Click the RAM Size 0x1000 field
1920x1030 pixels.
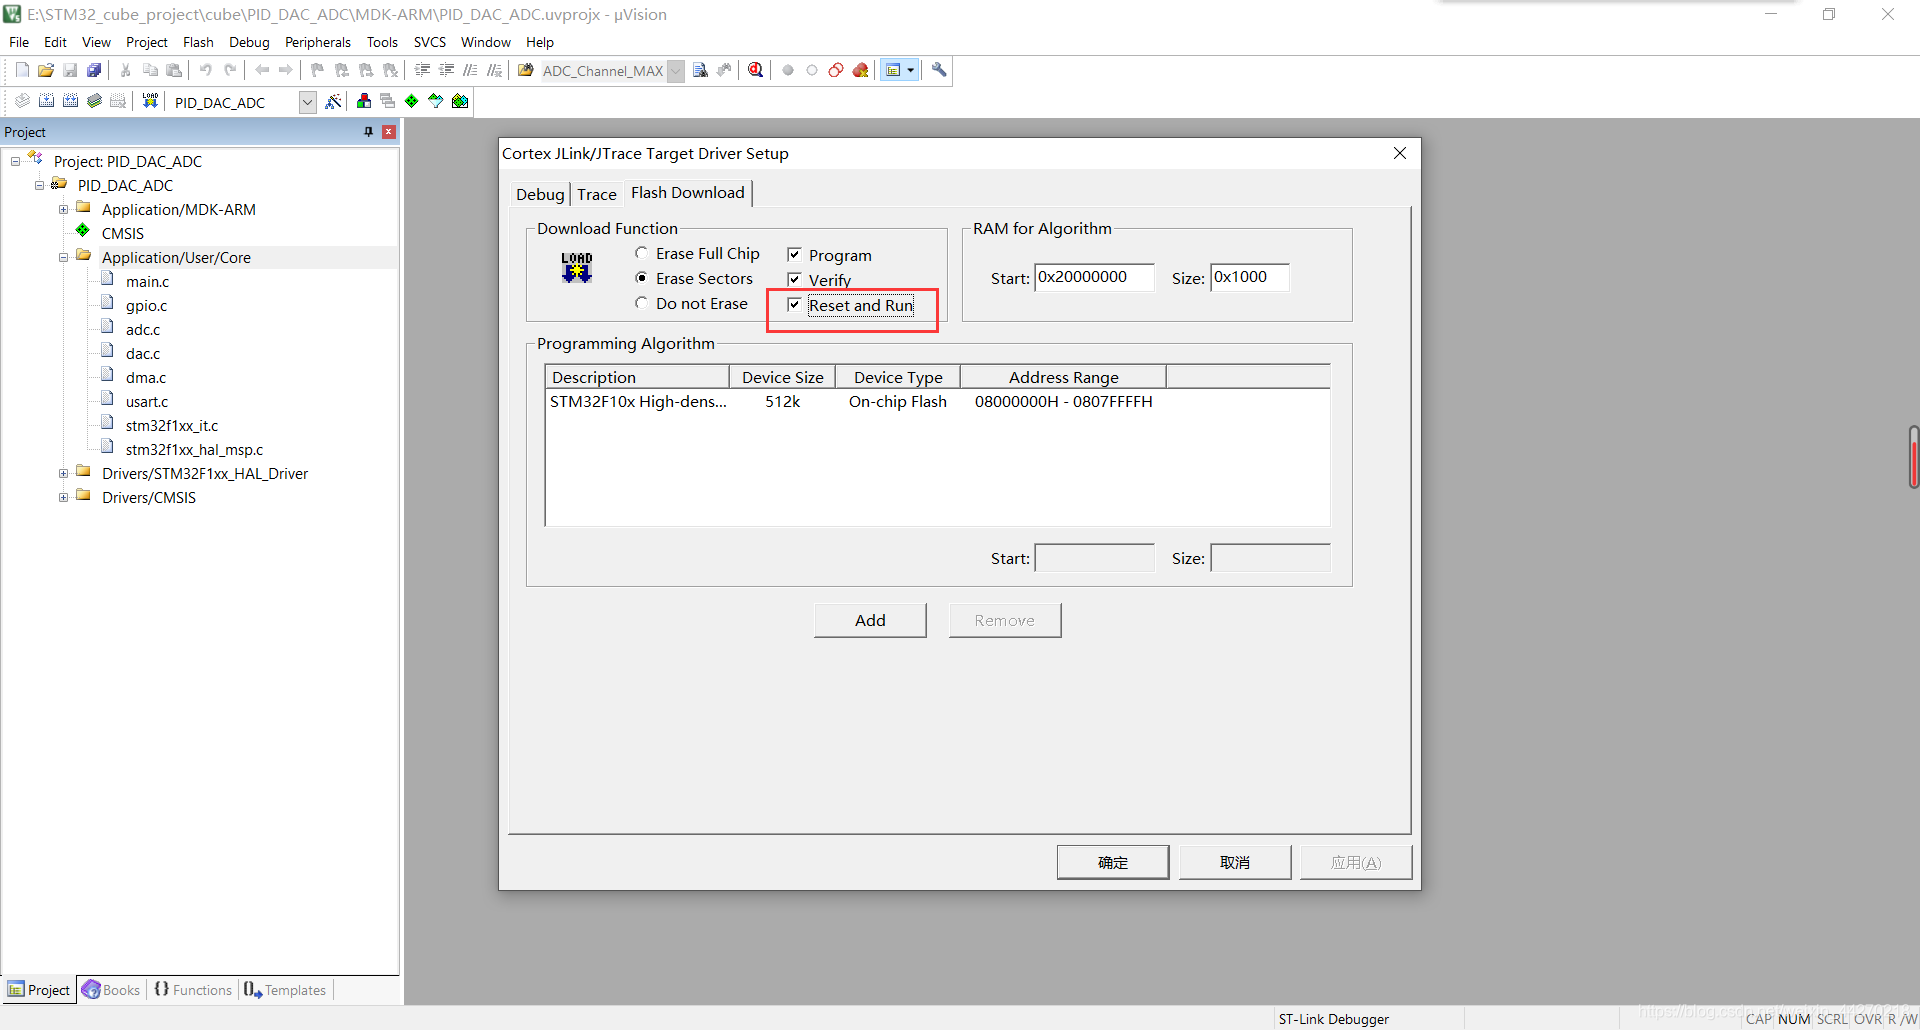tap(1250, 277)
